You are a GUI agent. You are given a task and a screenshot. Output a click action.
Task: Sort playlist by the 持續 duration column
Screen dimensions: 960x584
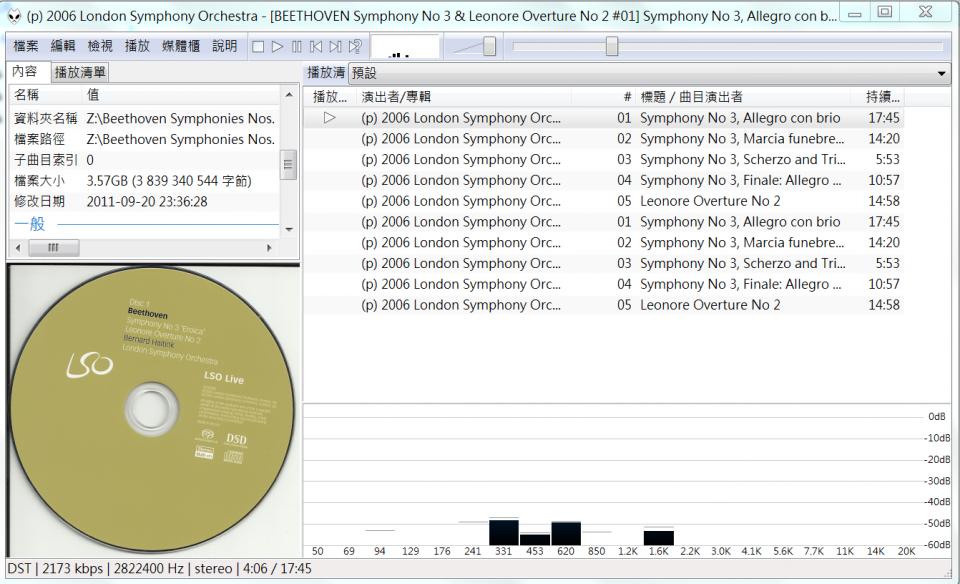[x=880, y=96]
